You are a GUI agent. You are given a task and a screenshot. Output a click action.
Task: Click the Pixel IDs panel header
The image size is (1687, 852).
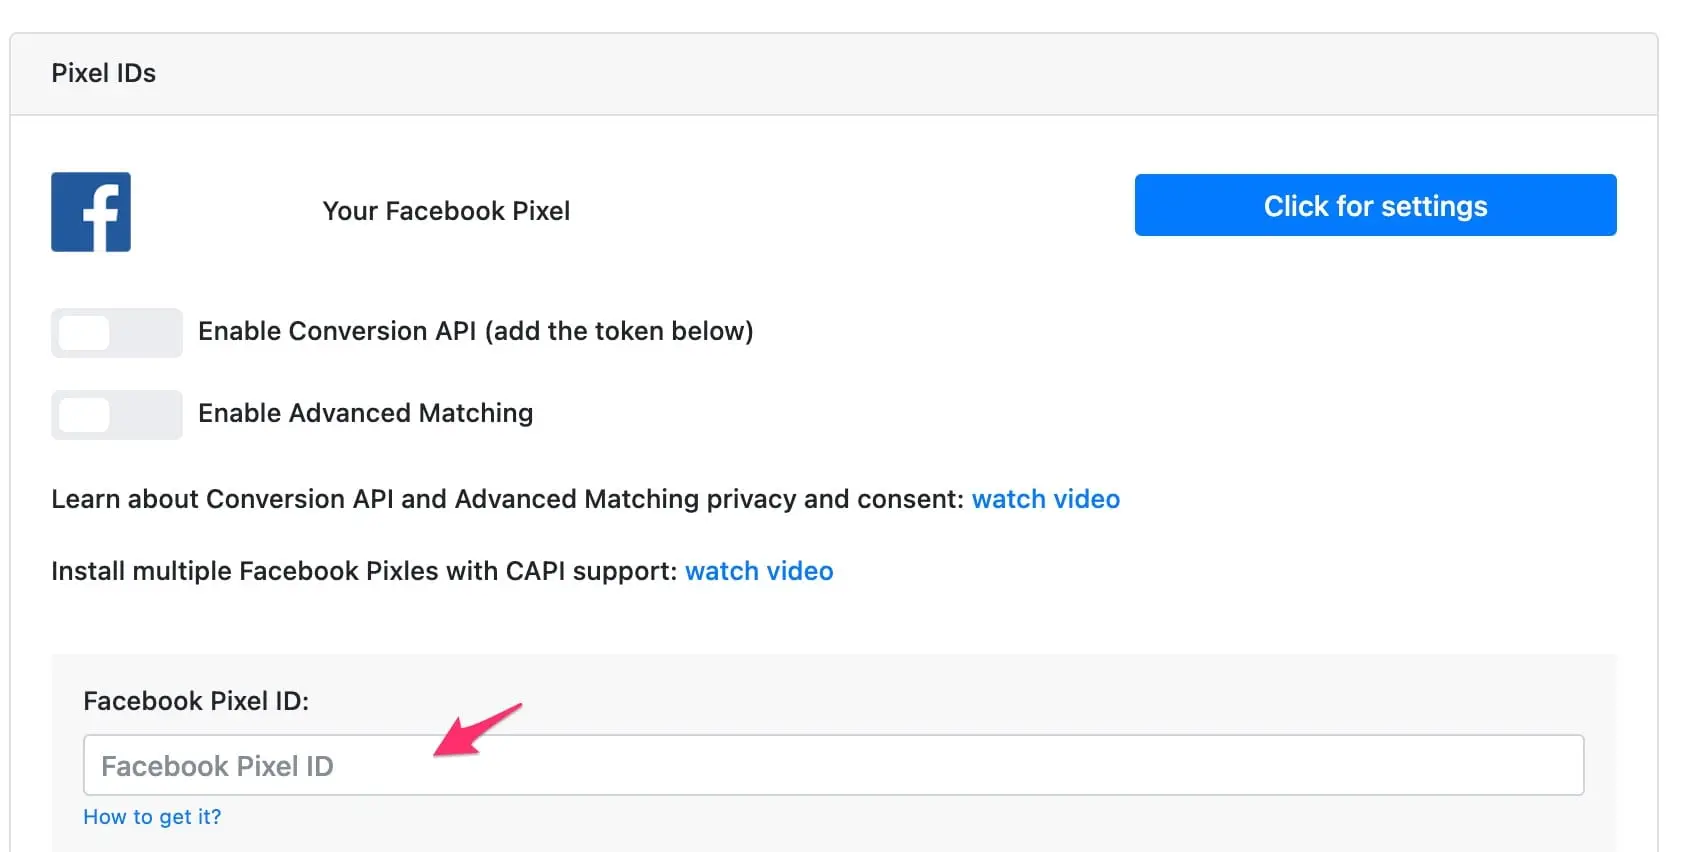[104, 73]
